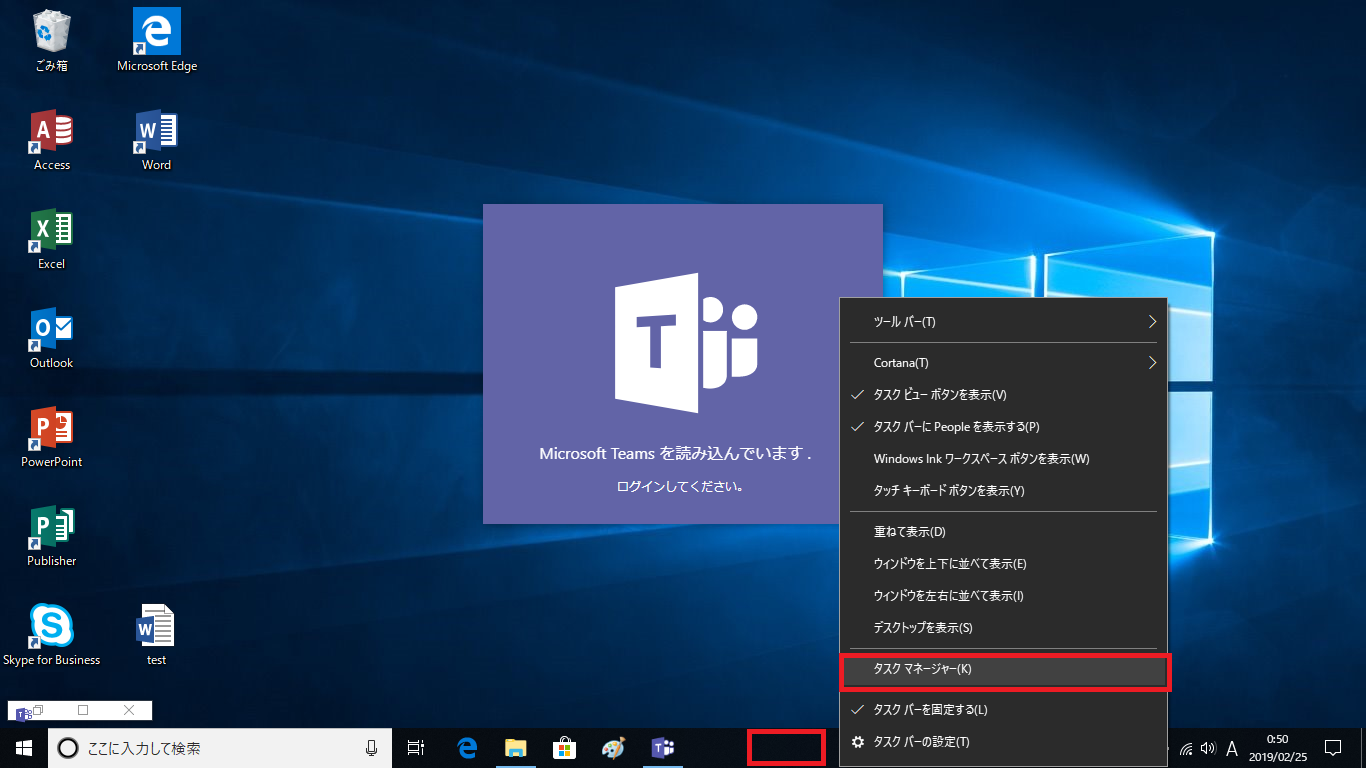This screenshot has height=768, width=1366.
Task: Click the clock showing 0:50 2019/02/25
Action: click(1277, 748)
